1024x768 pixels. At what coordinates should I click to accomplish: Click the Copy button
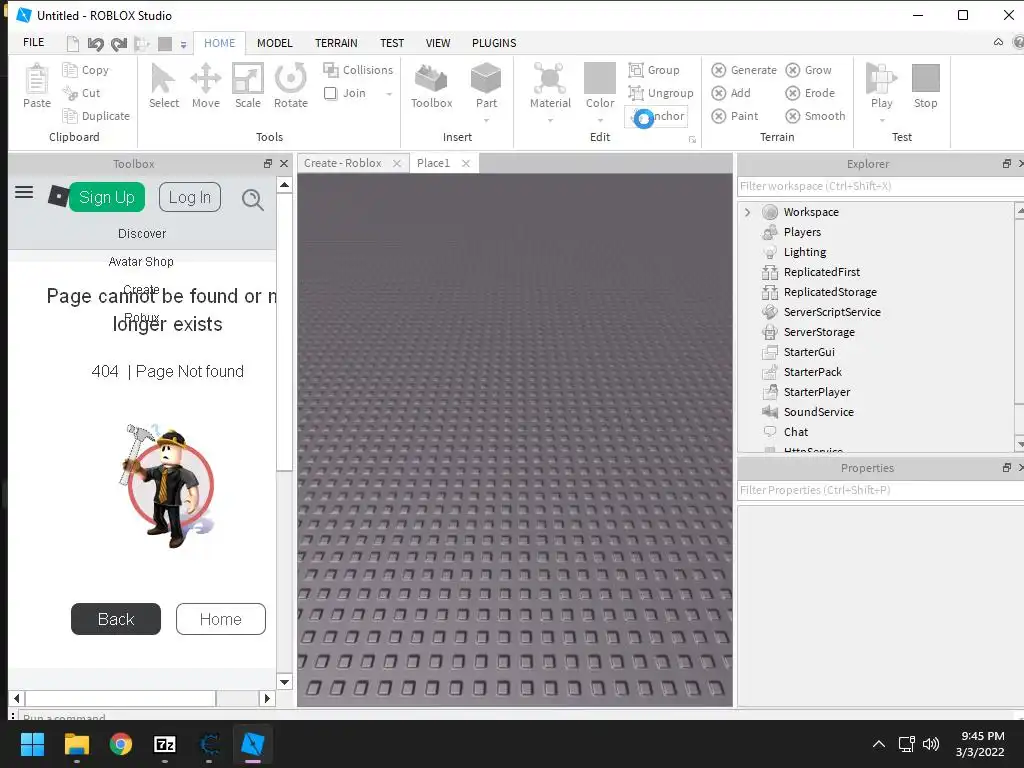coord(86,70)
